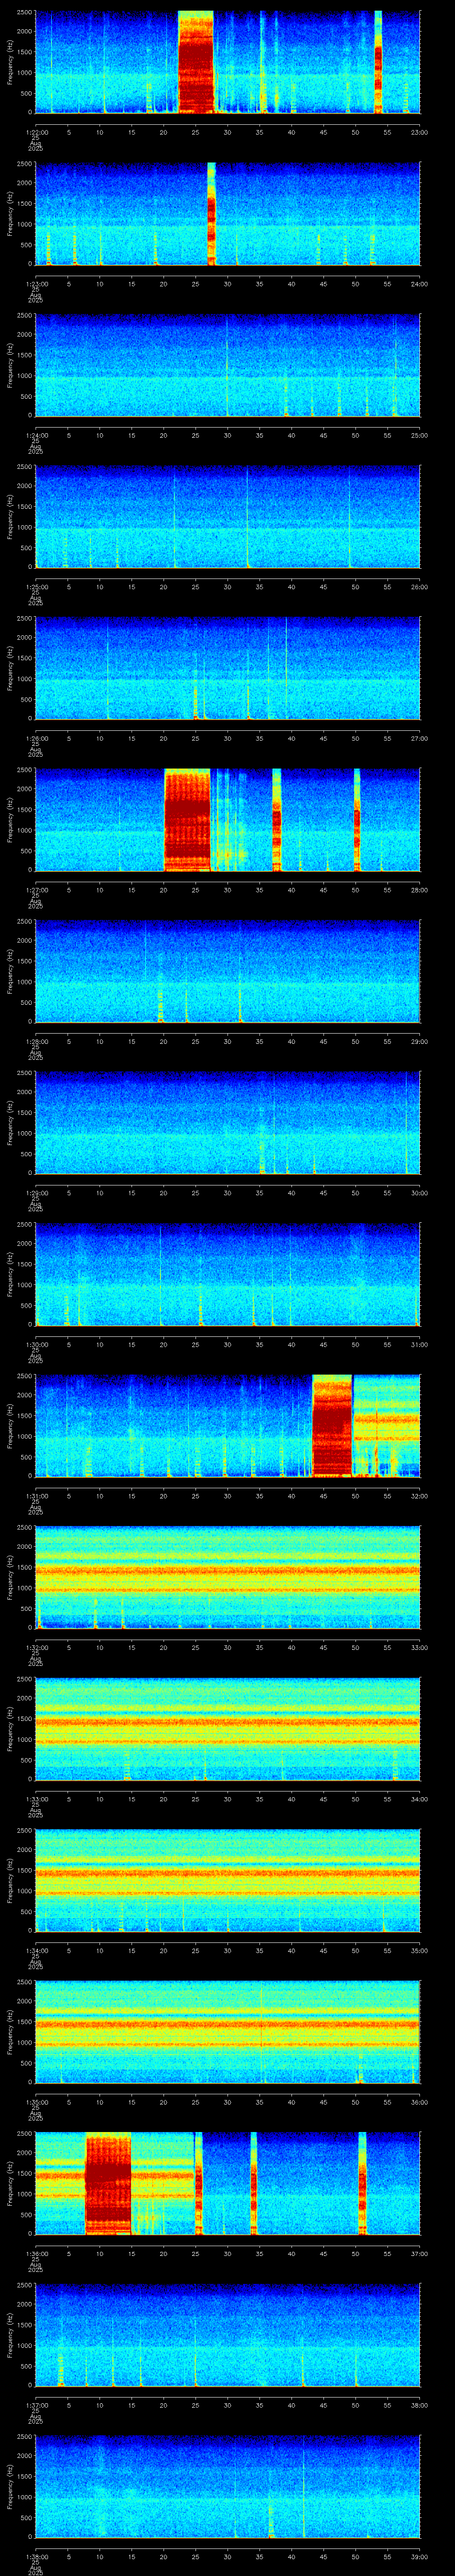
Task: Click the 1:31:00 start time label
Action: click(35, 1496)
